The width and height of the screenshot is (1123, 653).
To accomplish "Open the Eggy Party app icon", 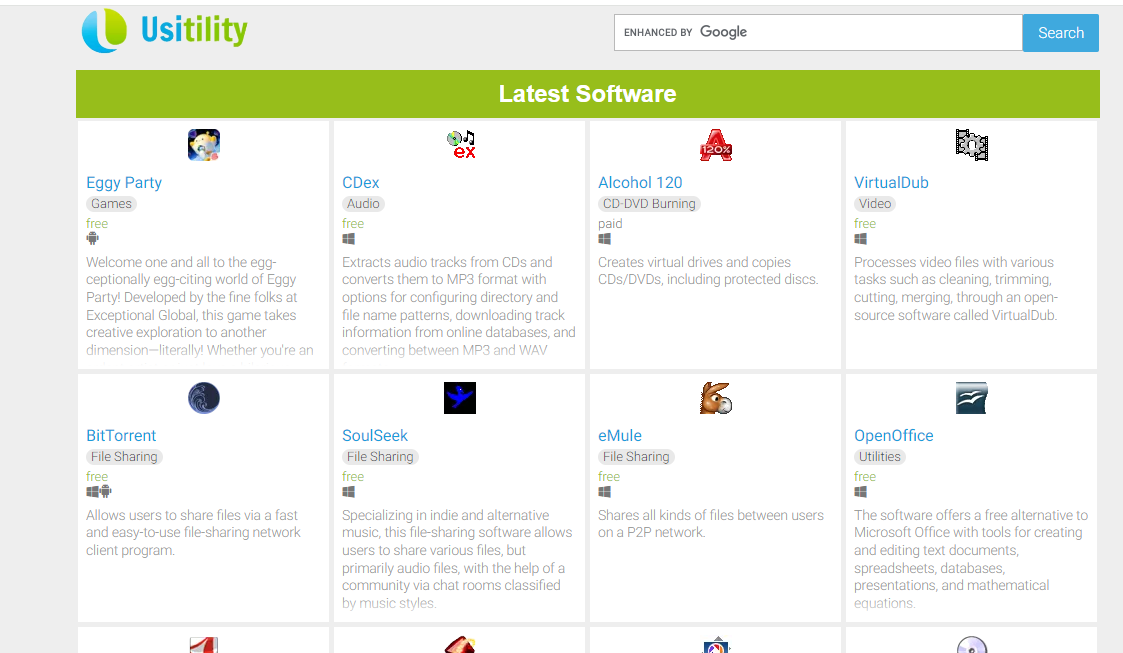I will (204, 145).
